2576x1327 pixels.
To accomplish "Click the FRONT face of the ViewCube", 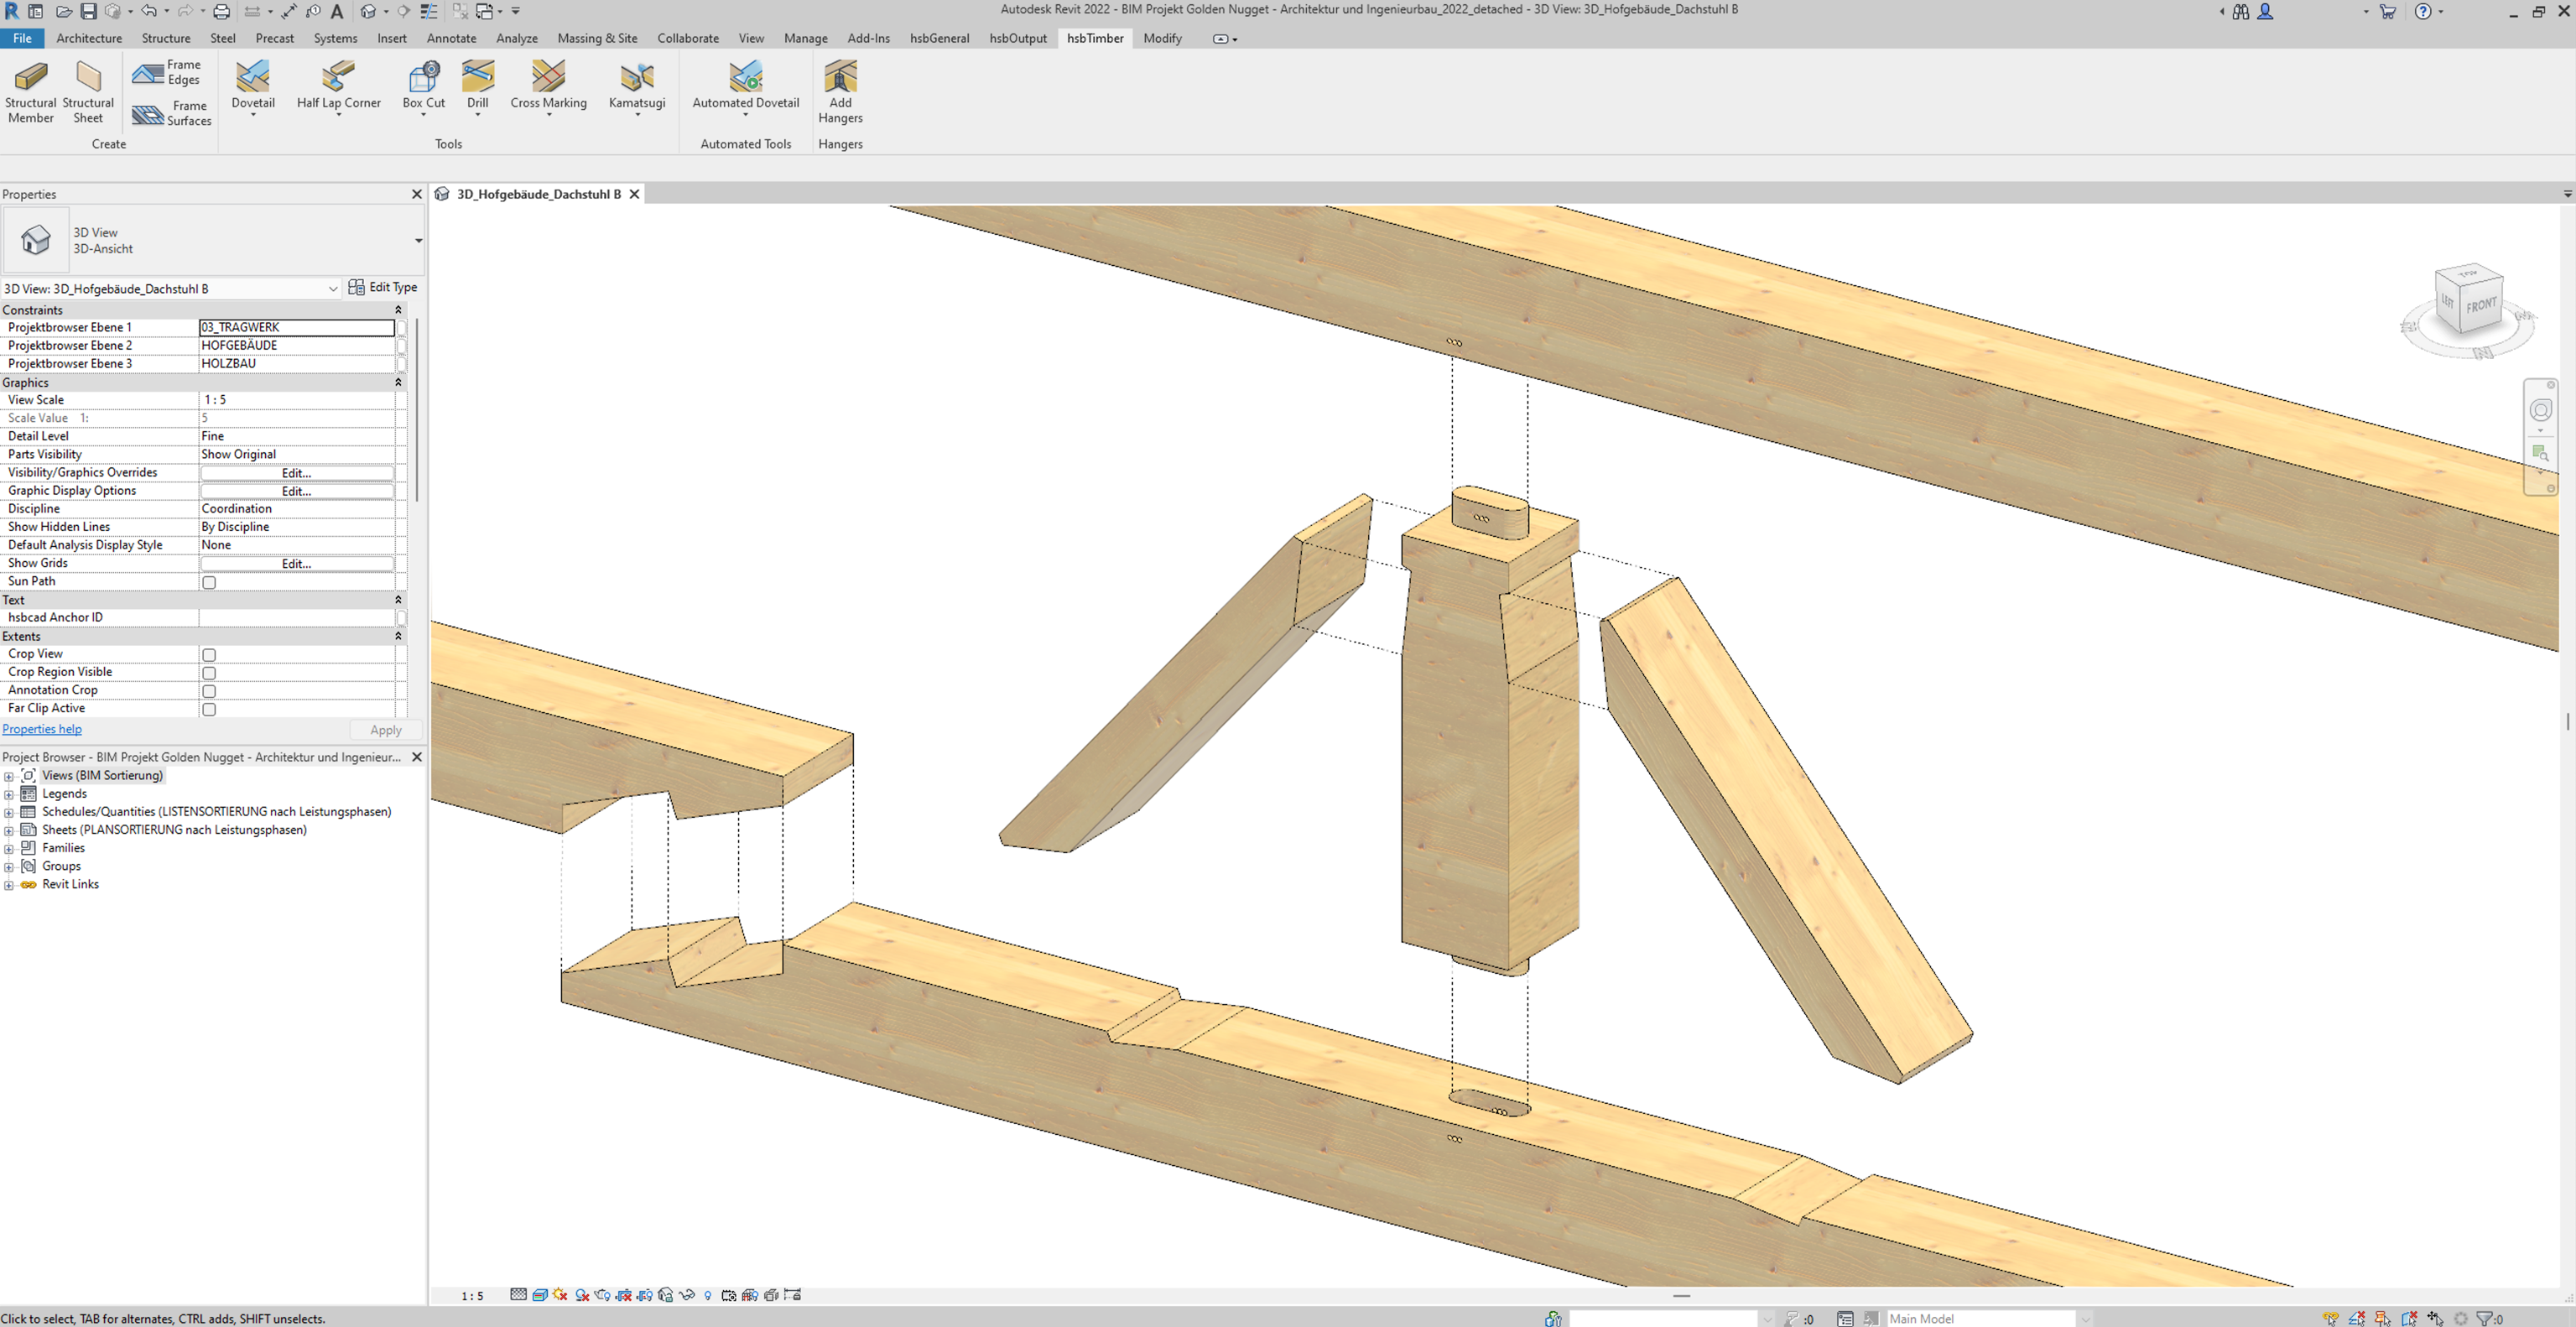I will [2480, 306].
